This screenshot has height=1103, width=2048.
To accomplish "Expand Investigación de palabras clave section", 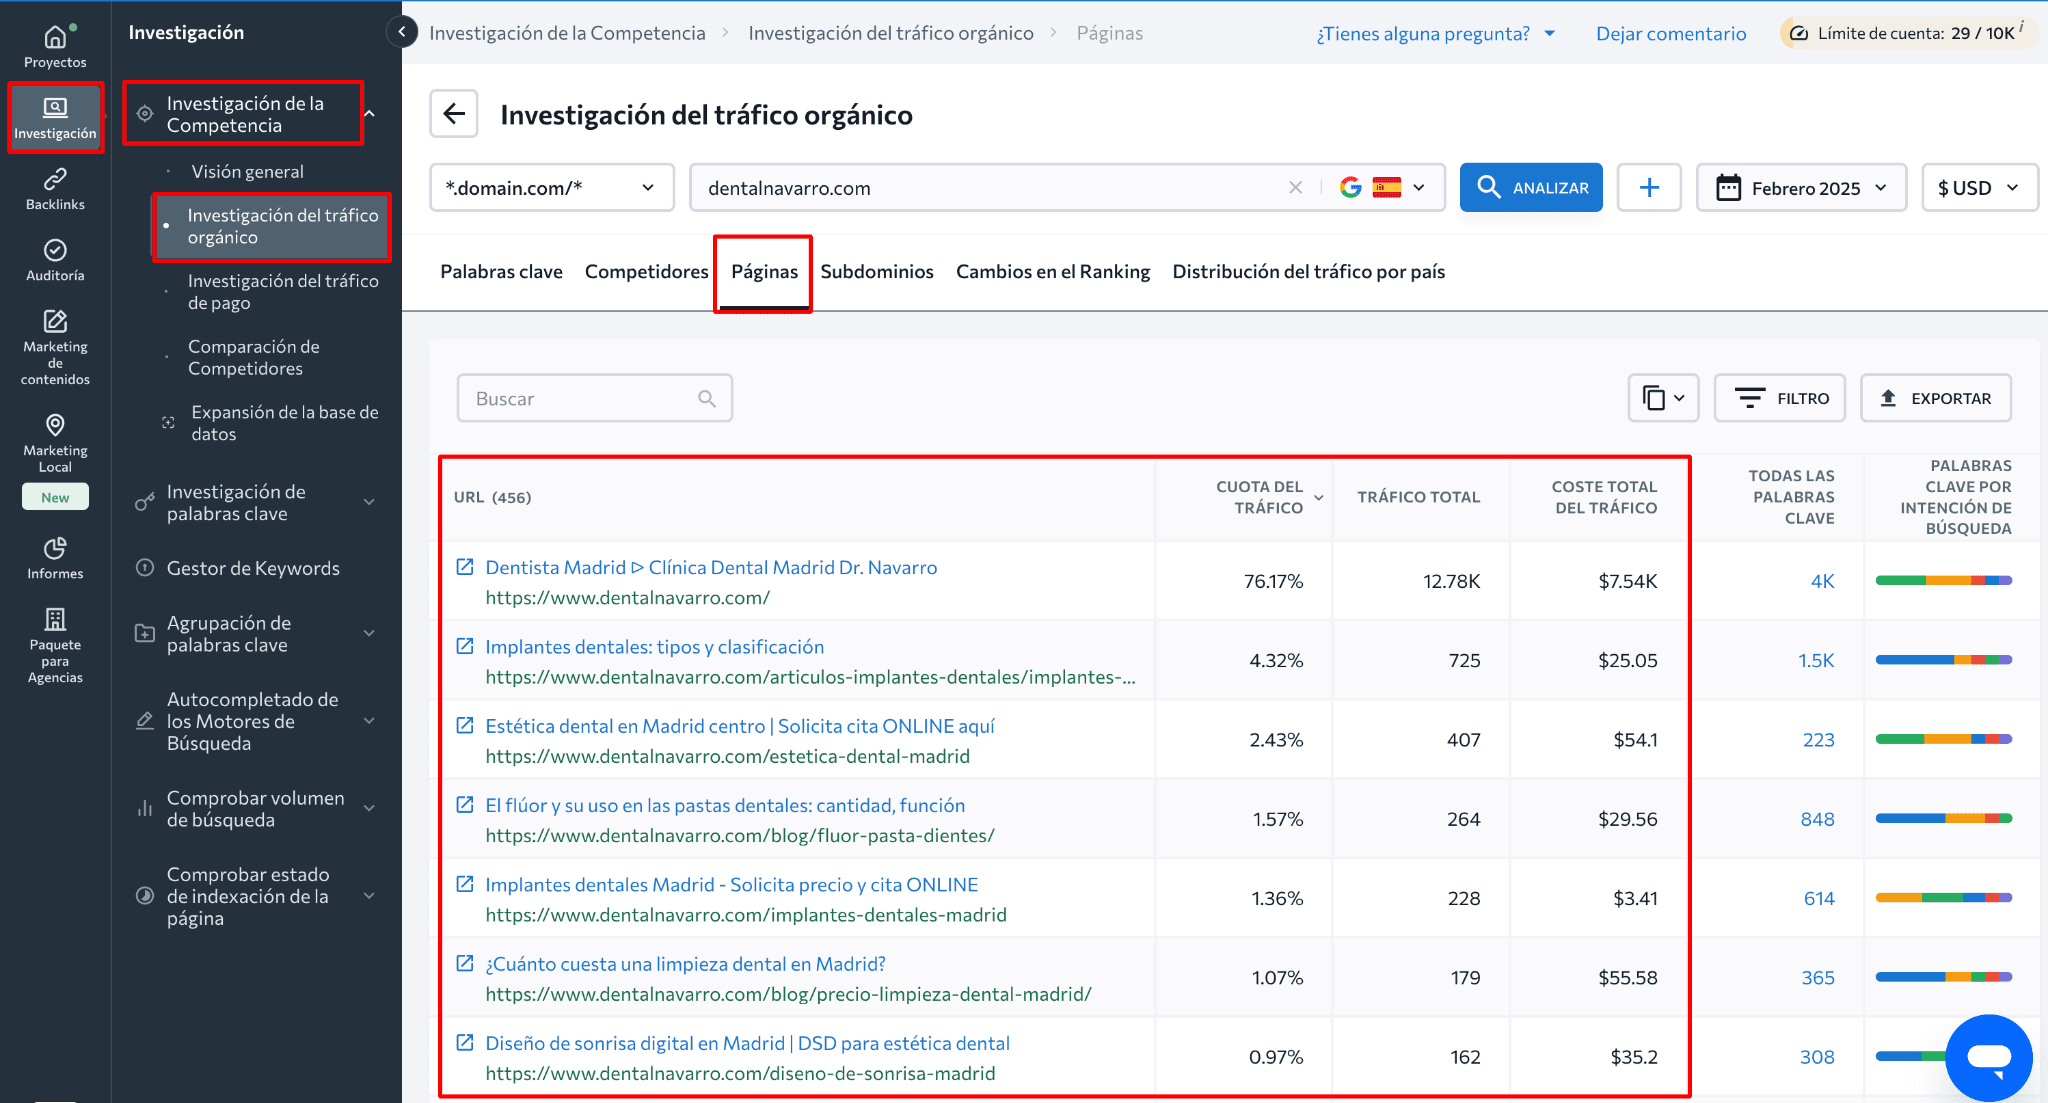I will 369,502.
